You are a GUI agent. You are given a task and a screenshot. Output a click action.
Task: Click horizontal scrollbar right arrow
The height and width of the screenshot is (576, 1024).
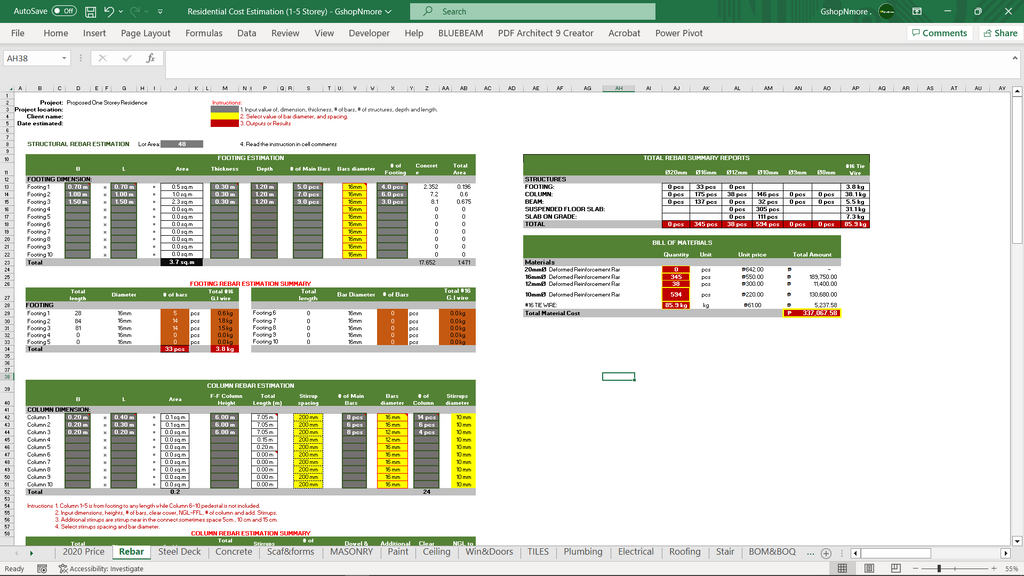[1006, 553]
